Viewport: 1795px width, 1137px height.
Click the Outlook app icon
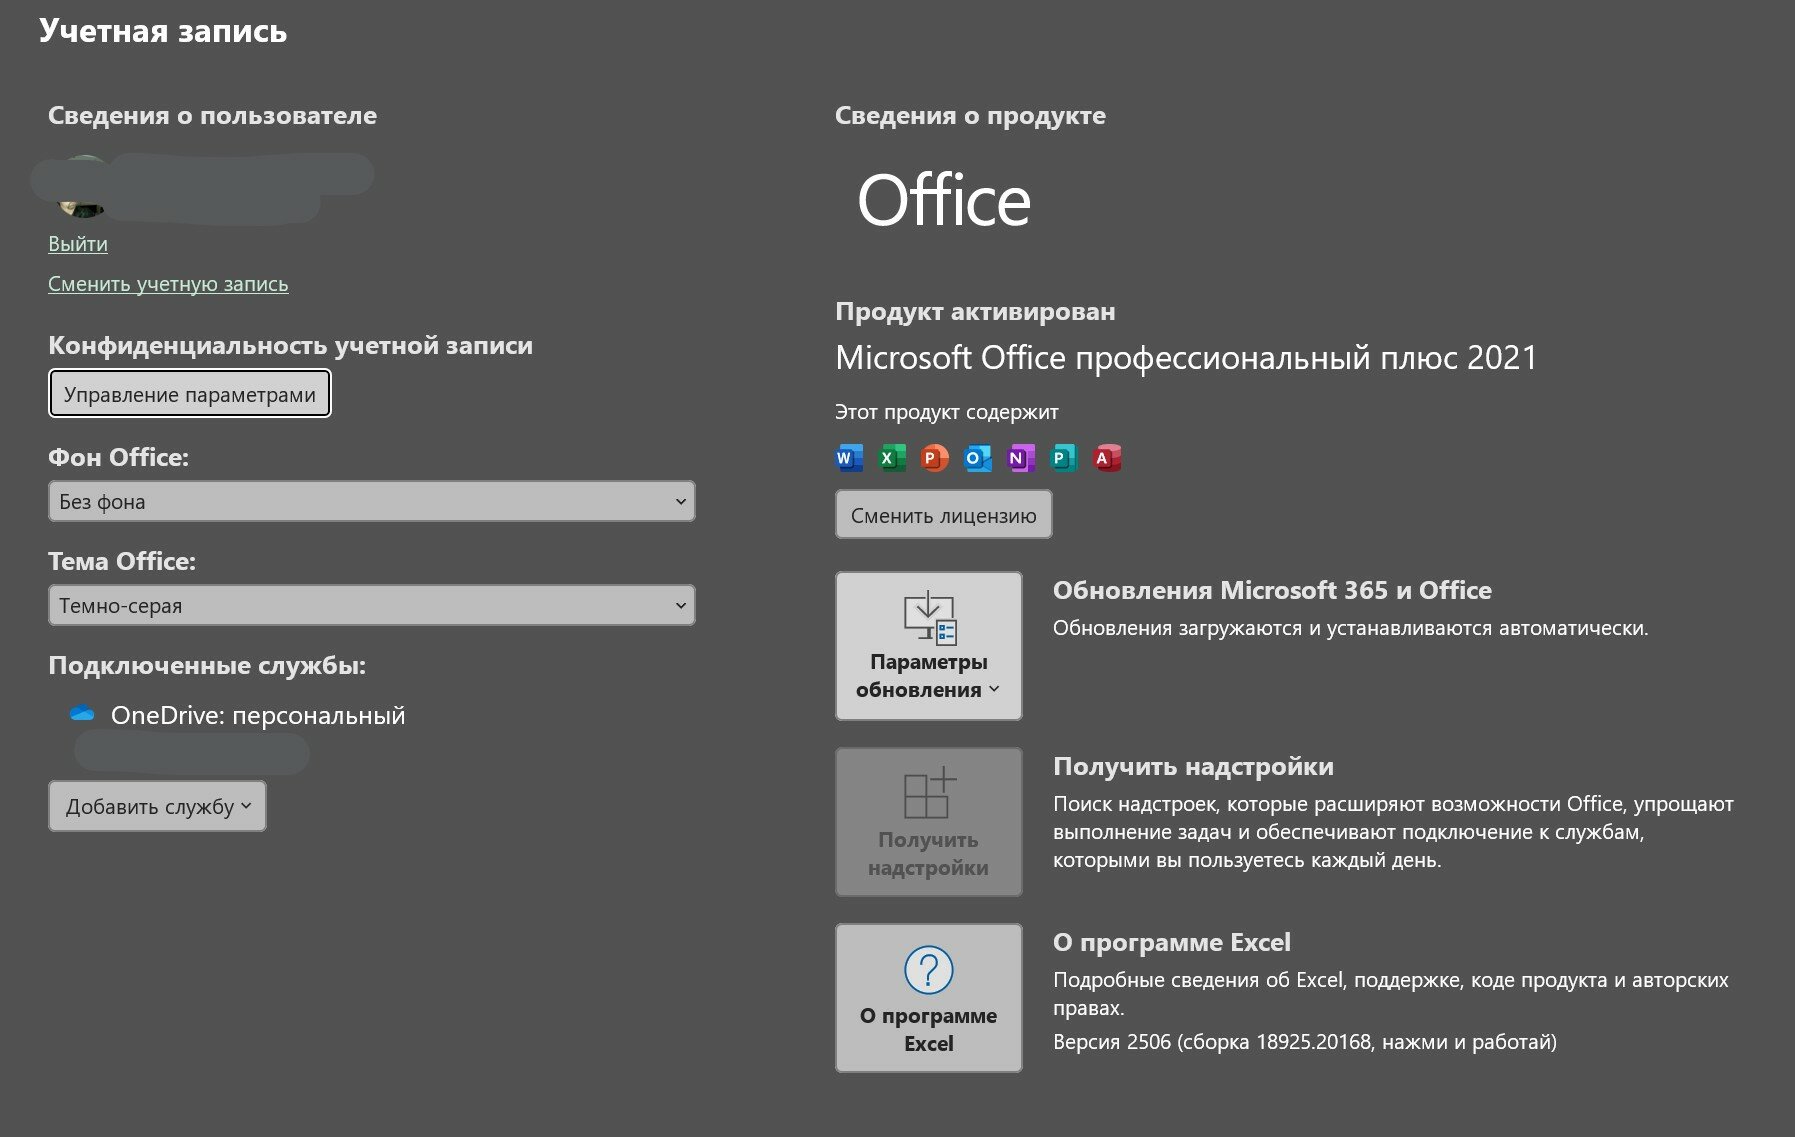click(978, 458)
